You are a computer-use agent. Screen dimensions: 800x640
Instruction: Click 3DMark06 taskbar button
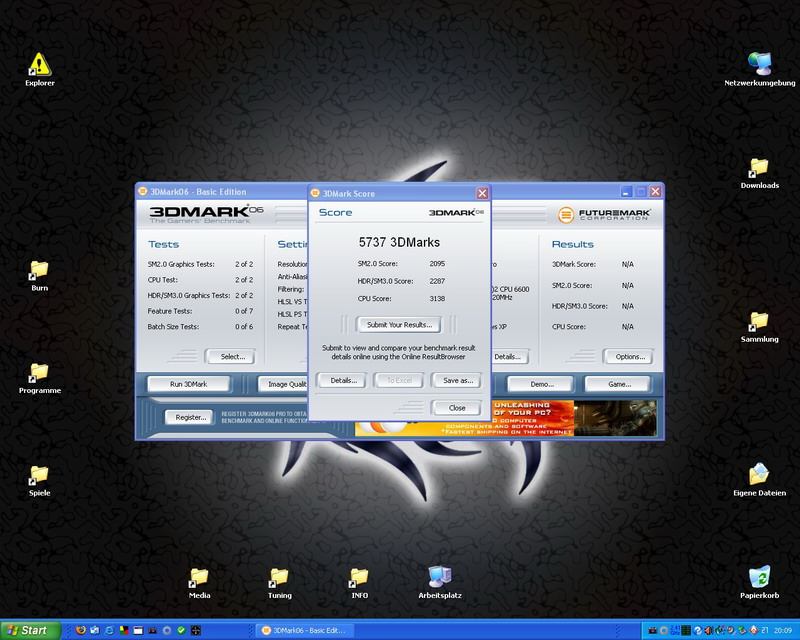coord(304,630)
